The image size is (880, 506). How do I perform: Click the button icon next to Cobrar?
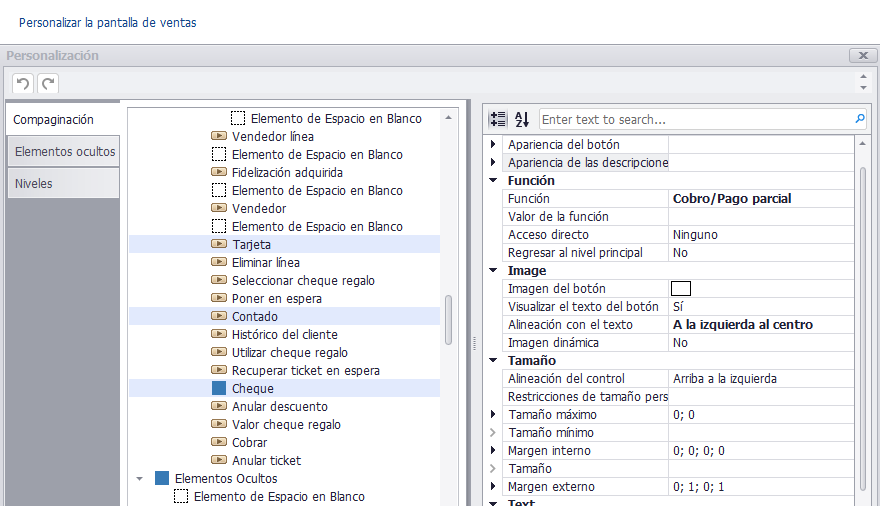[x=219, y=442]
